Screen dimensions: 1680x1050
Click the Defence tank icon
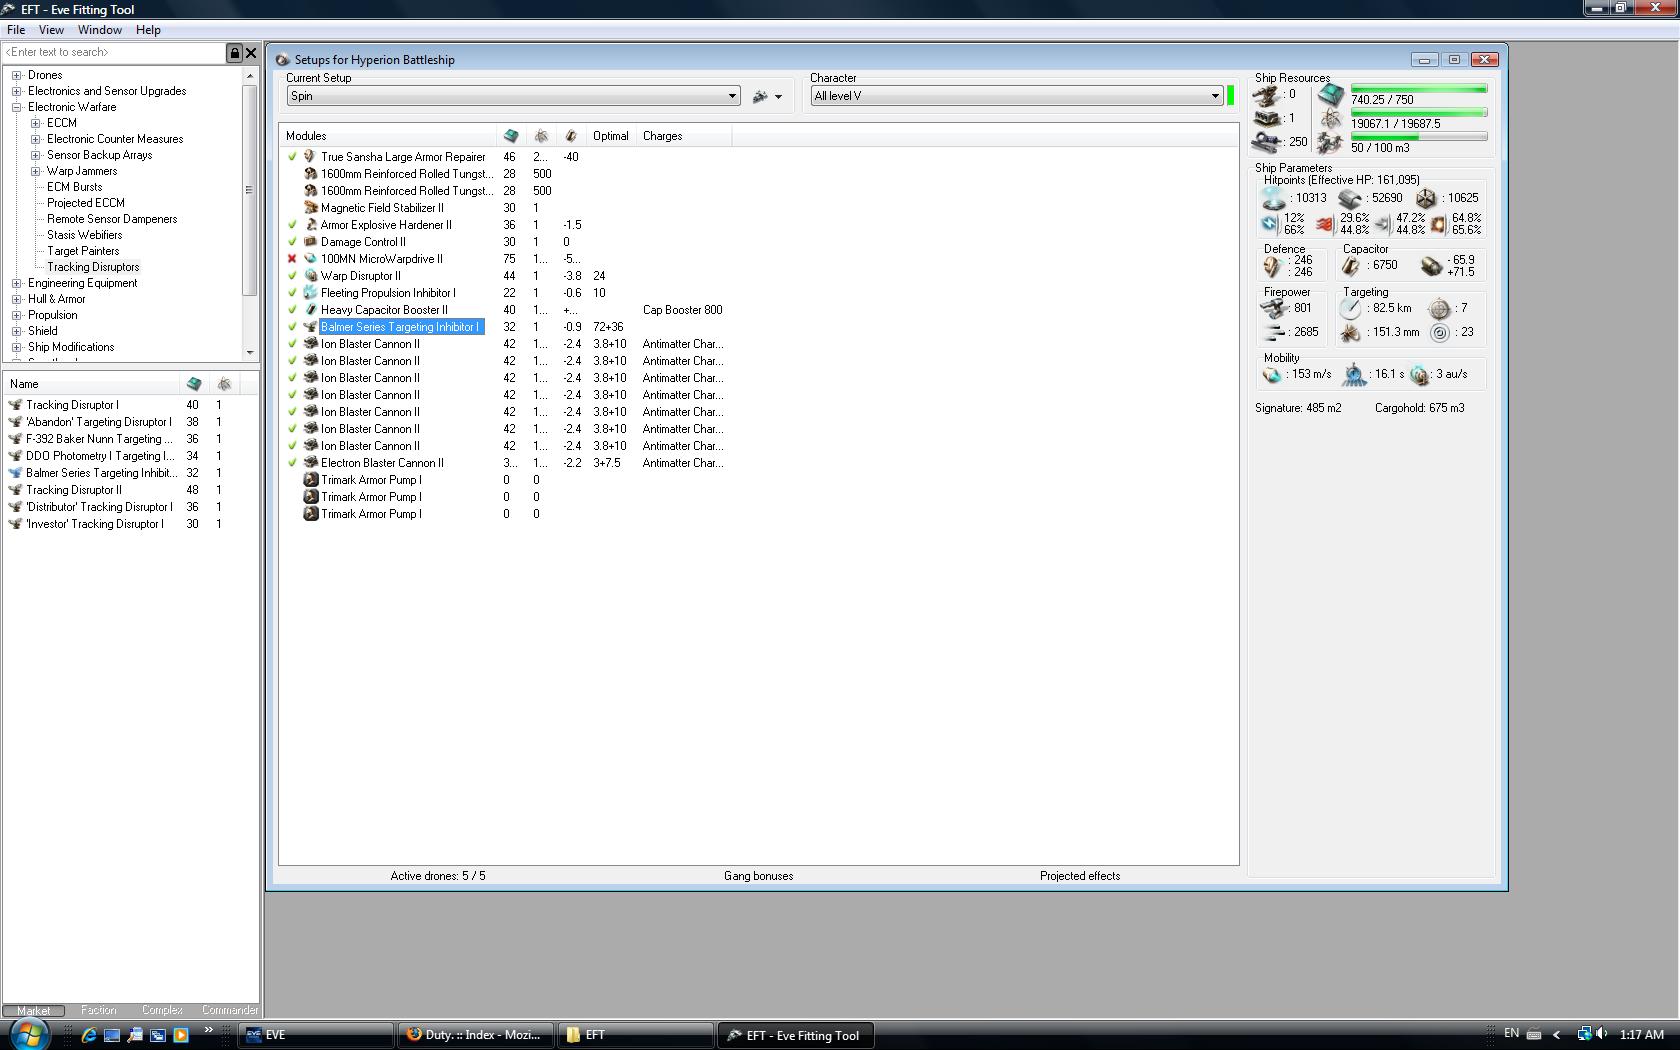[x=1273, y=266]
